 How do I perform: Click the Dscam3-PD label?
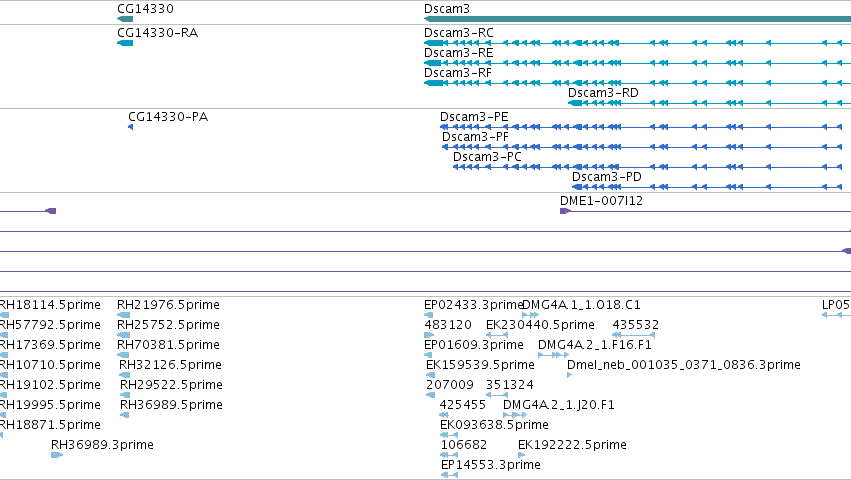click(x=606, y=177)
